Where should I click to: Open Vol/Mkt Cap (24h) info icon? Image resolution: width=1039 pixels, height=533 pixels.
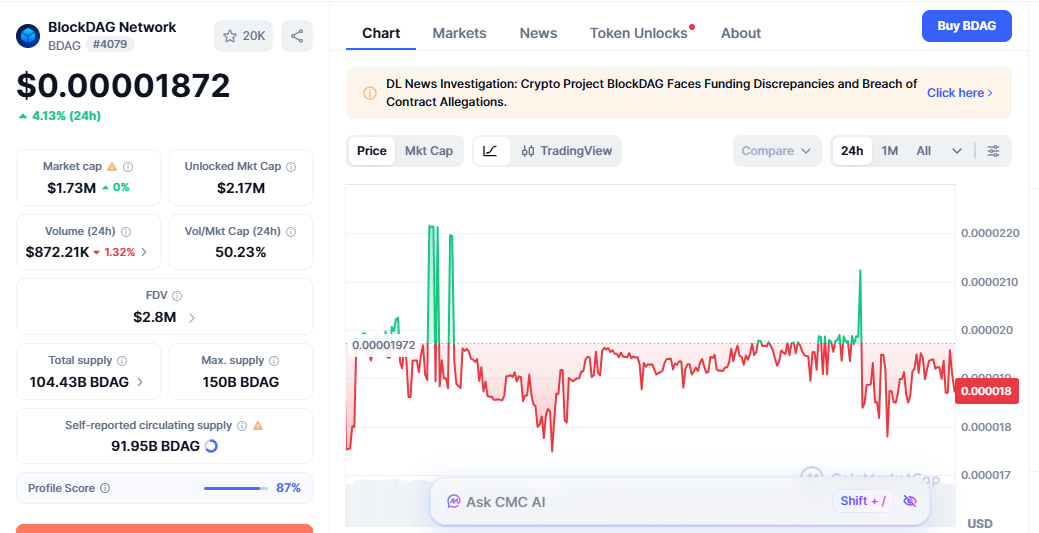tap(291, 231)
